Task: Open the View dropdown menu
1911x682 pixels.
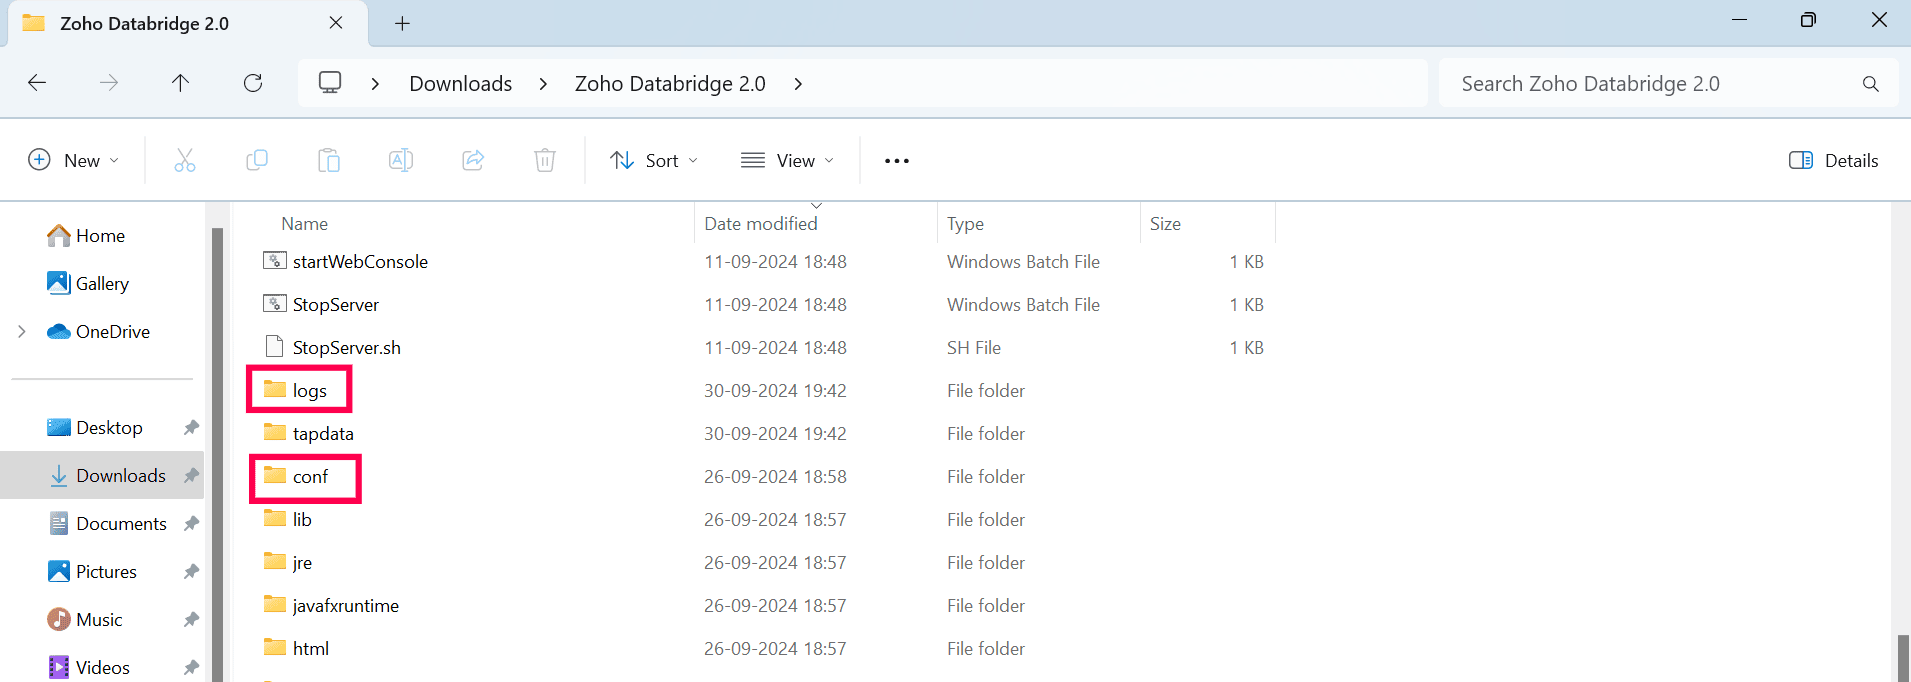Action: pyautogui.click(x=787, y=160)
